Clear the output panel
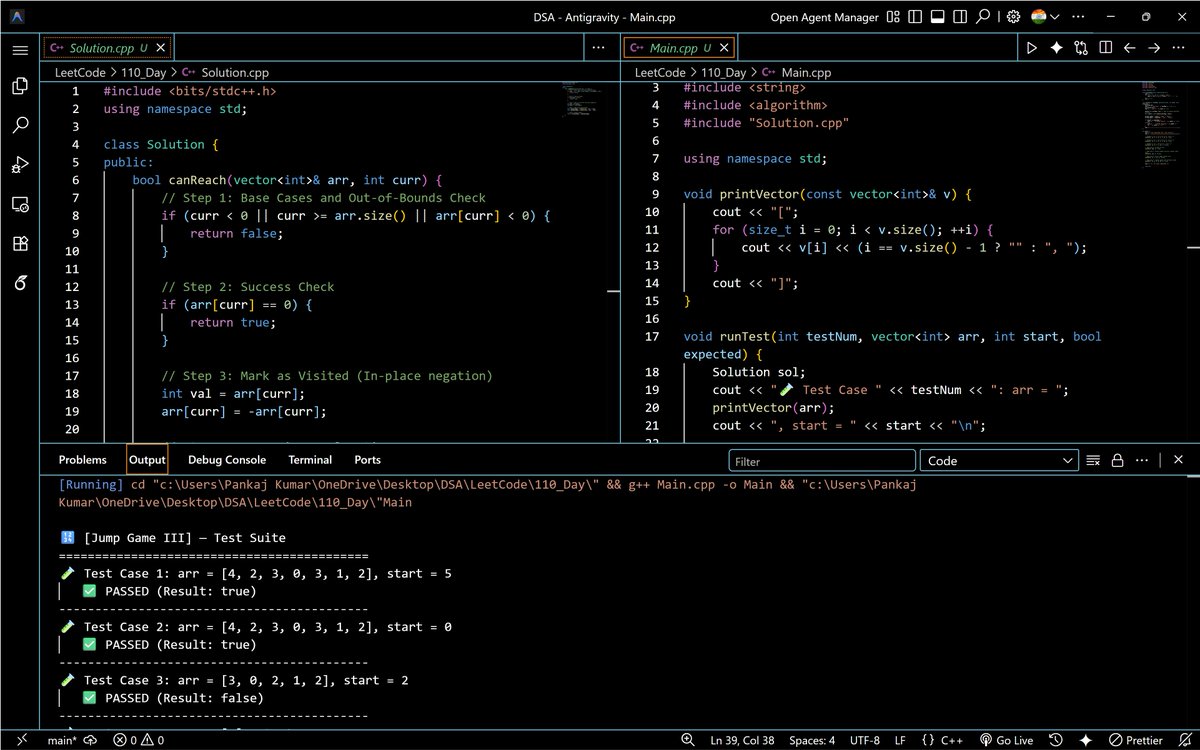Screen dimensions: 1200x750 pyautogui.click(x=1093, y=460)
